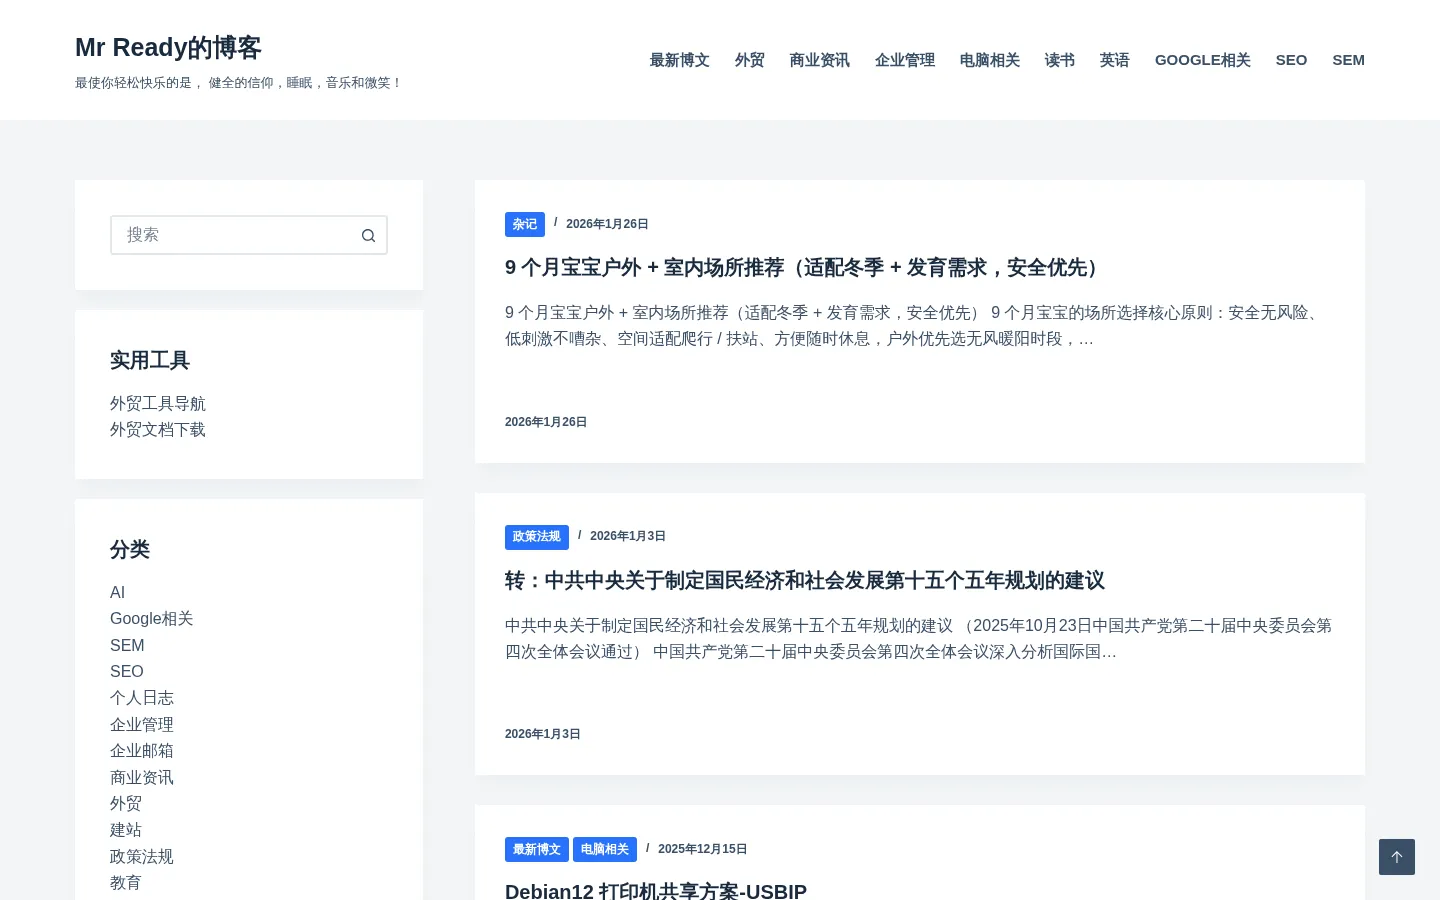The image size is (1440, 900).
Task: Click the 杂记 category tag
Action: click(525, 224)
